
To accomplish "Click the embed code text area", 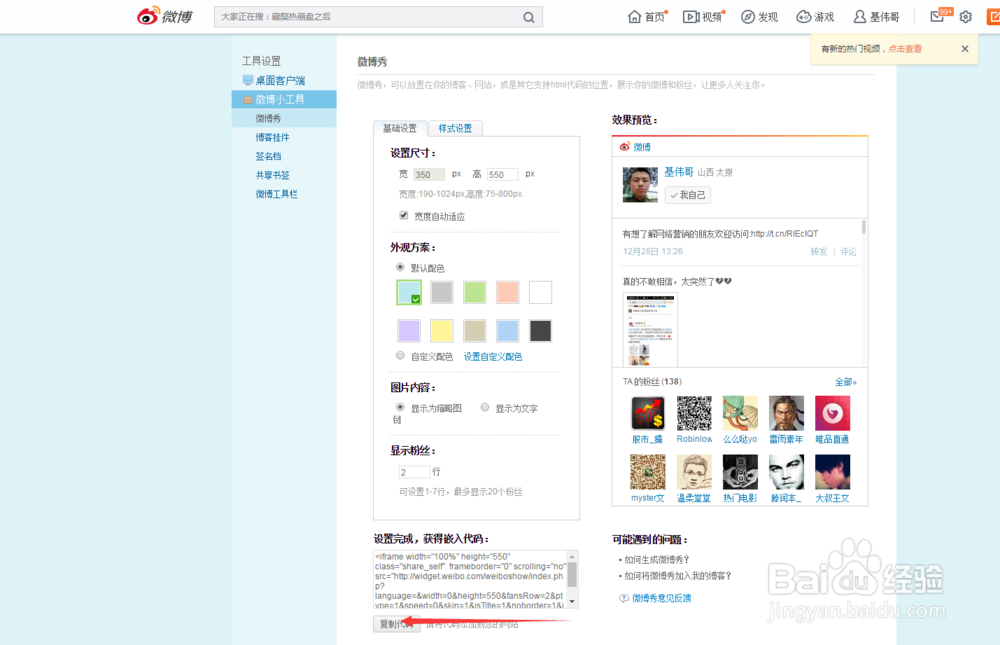I will 475,579.
